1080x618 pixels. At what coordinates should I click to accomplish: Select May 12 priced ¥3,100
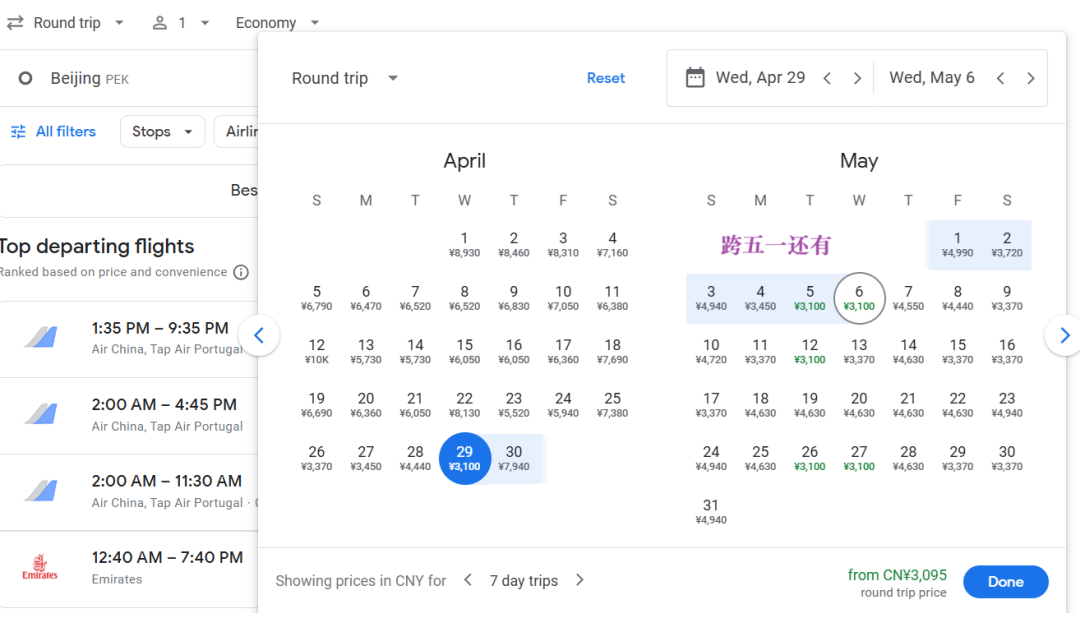[x=810, y=351]
